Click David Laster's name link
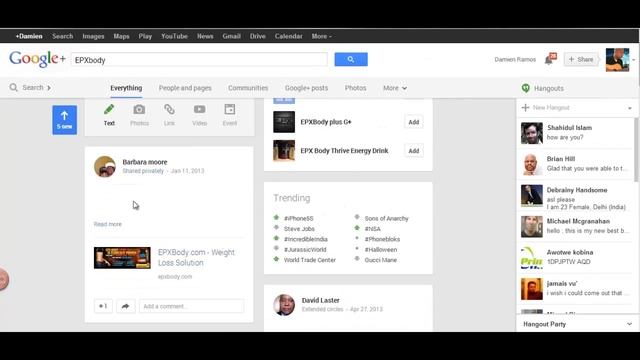This screenshot has width=640, height=360. pos(320,300)
